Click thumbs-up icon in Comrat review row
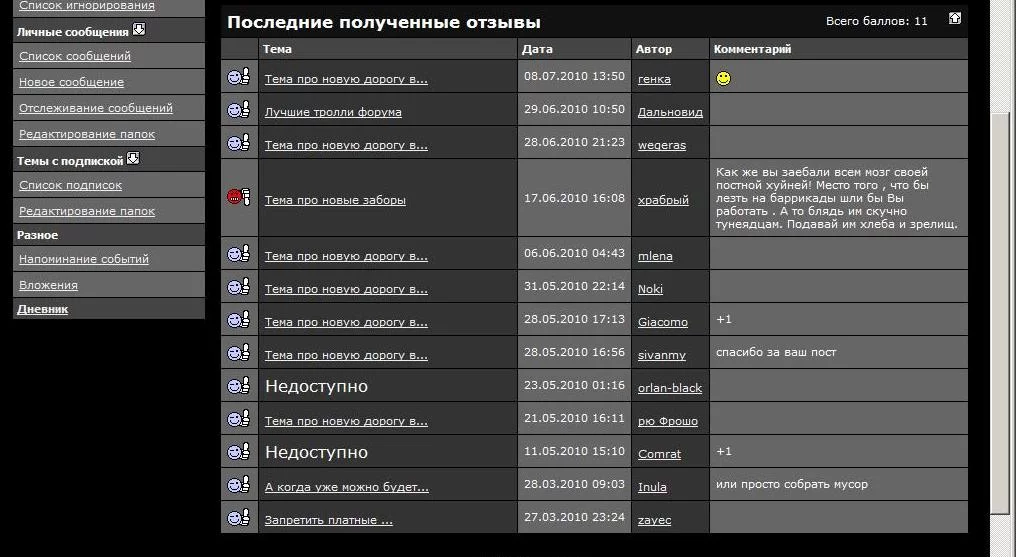 coord(239,452)
